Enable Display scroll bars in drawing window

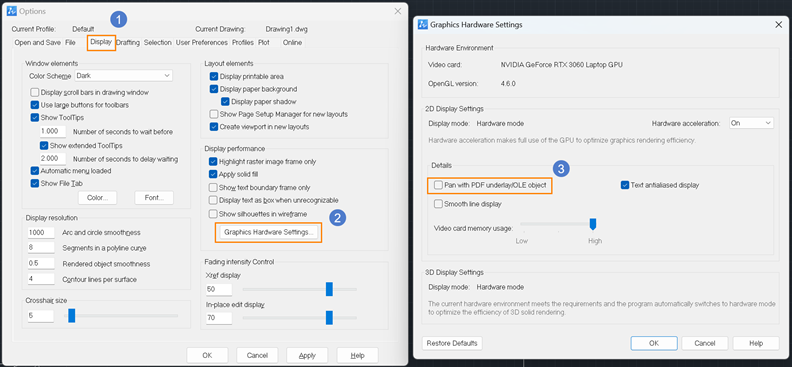[x=35, y=92]
